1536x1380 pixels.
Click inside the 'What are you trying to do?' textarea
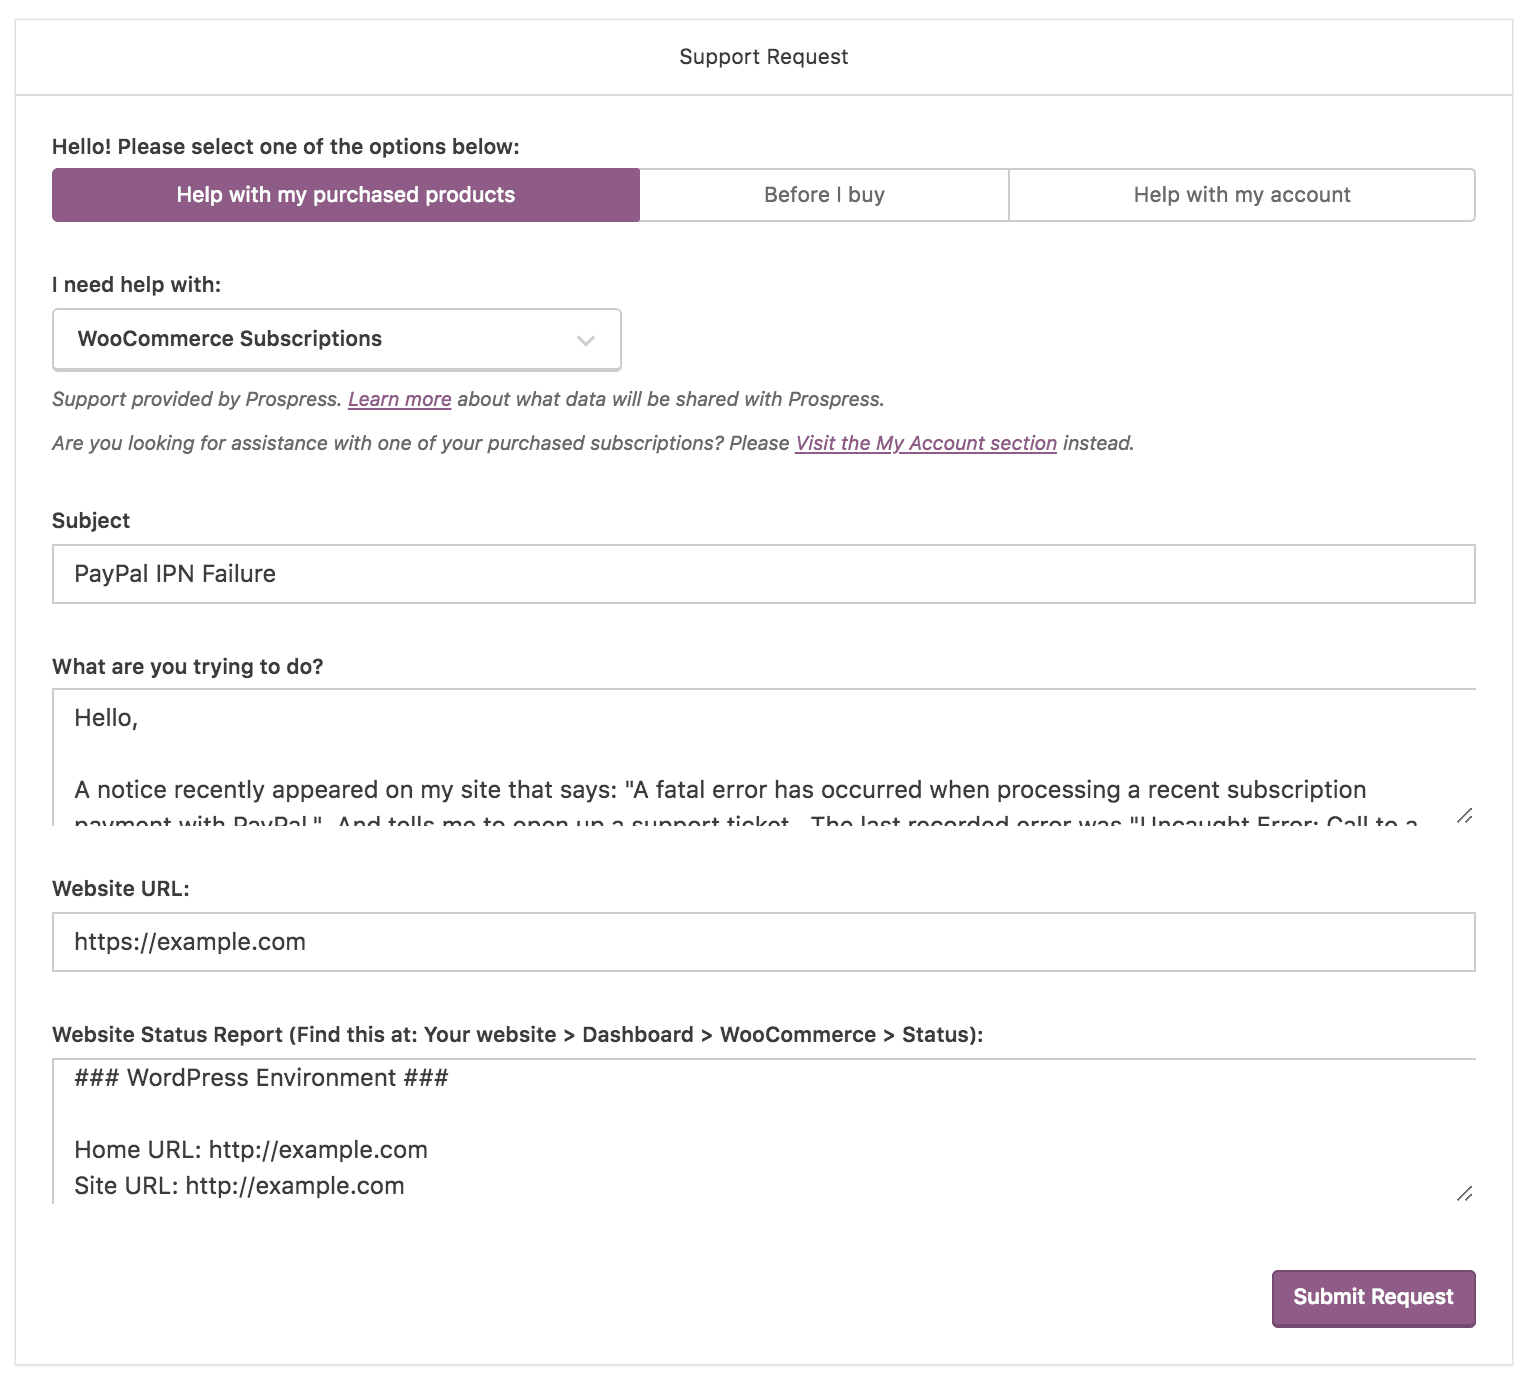click(763, 755)
